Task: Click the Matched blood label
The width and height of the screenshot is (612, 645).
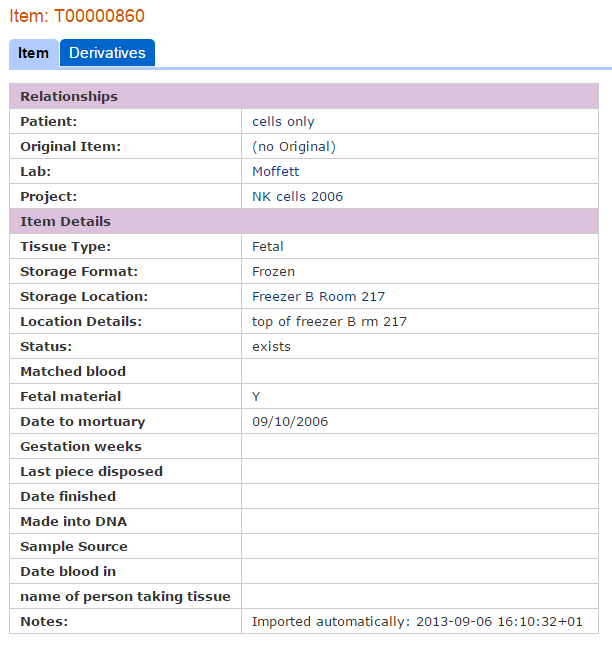Action: coord(73,371)
